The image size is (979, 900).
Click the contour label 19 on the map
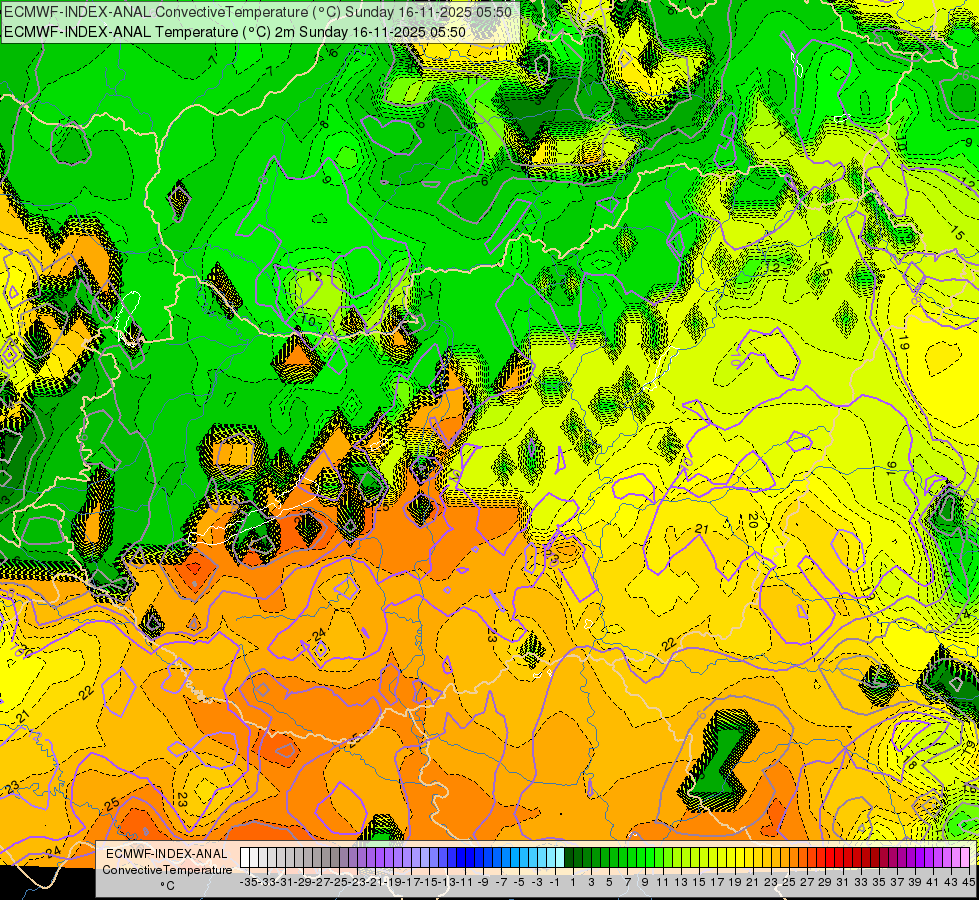[904, 342]
